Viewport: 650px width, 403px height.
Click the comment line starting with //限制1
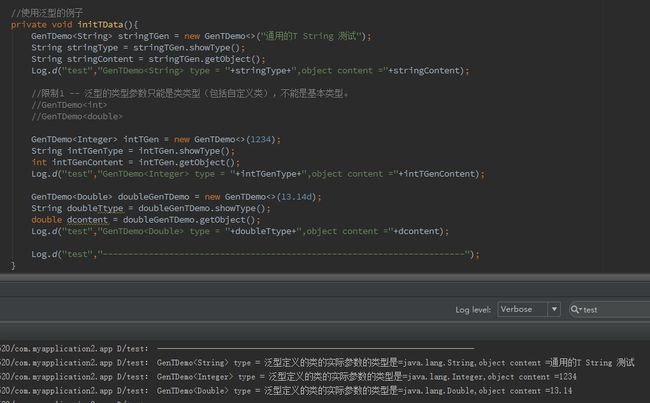pyautogui.click(x=190, y=94)
